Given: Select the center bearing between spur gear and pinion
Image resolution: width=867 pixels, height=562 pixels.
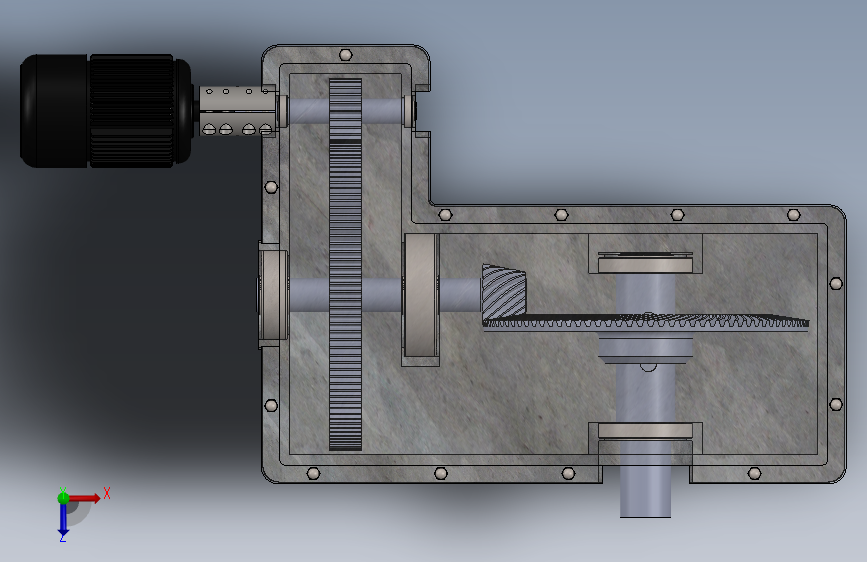Looking at the screenshot, I should point(421,295).
